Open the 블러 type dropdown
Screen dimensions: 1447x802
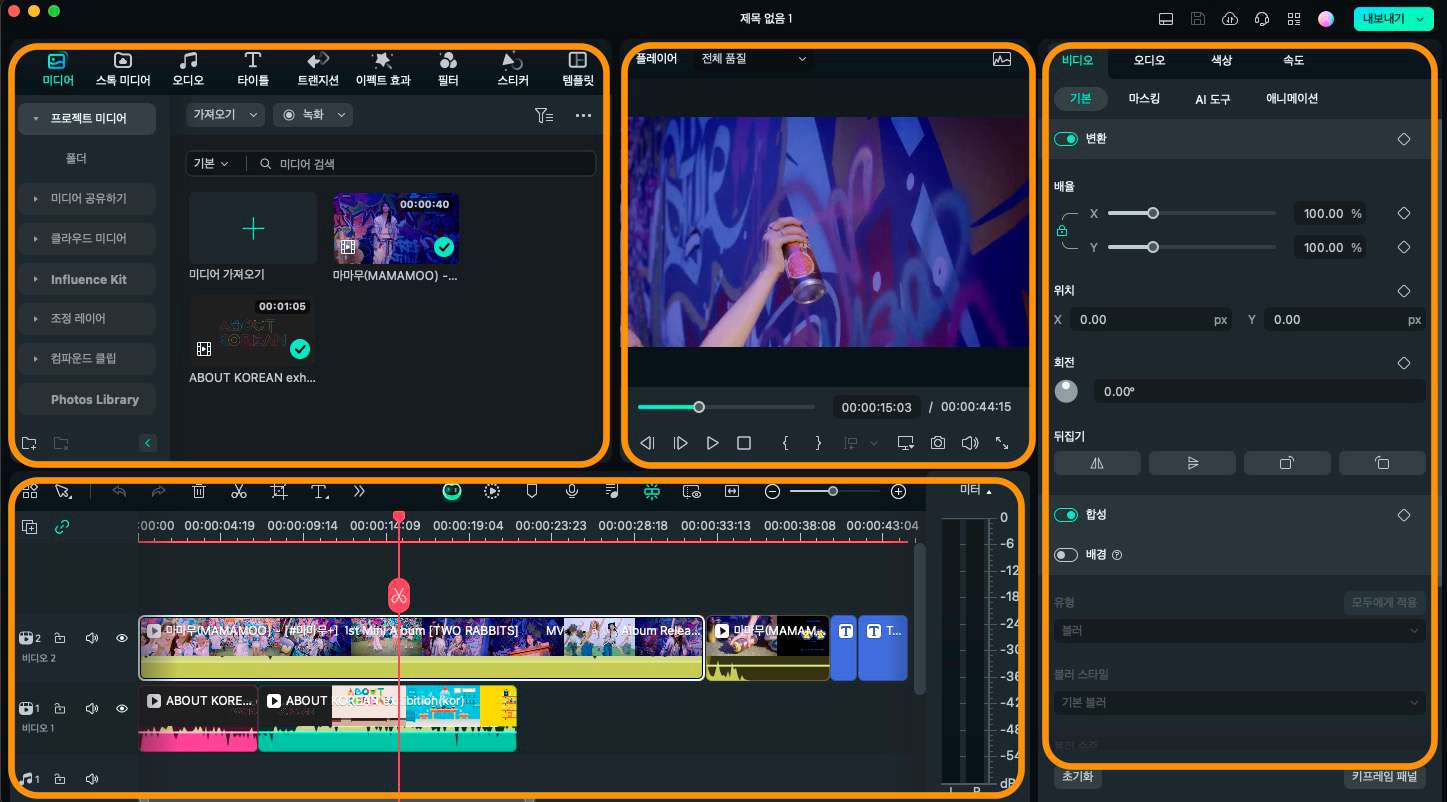pos(1240,631)
